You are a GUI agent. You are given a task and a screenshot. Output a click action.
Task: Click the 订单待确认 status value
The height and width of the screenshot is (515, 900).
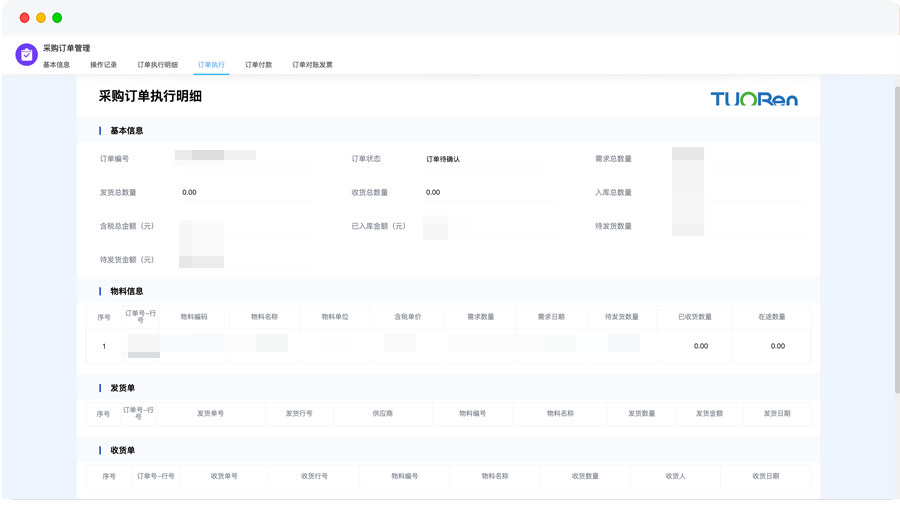click(443, 159)
